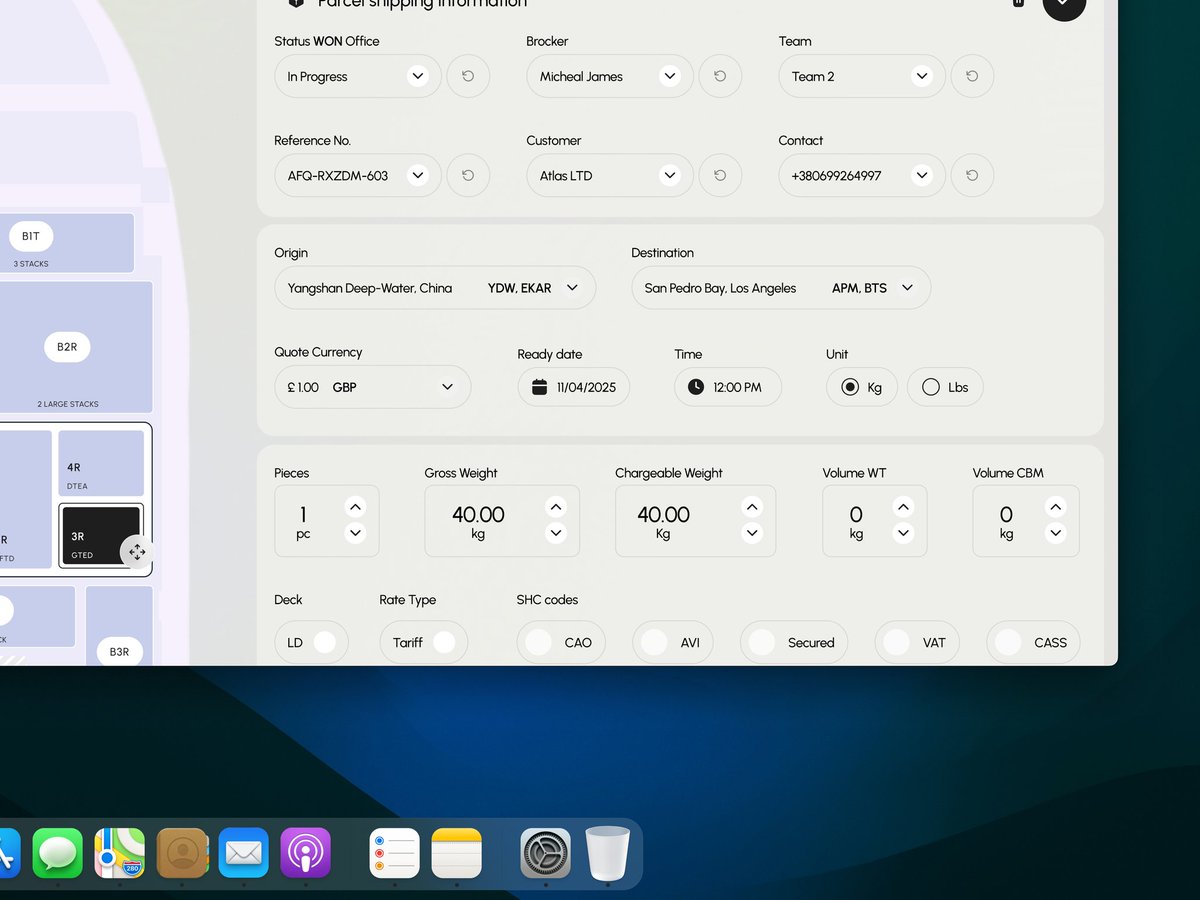
Task: Open Notes from the dock
Action: (x=457, y=853)
